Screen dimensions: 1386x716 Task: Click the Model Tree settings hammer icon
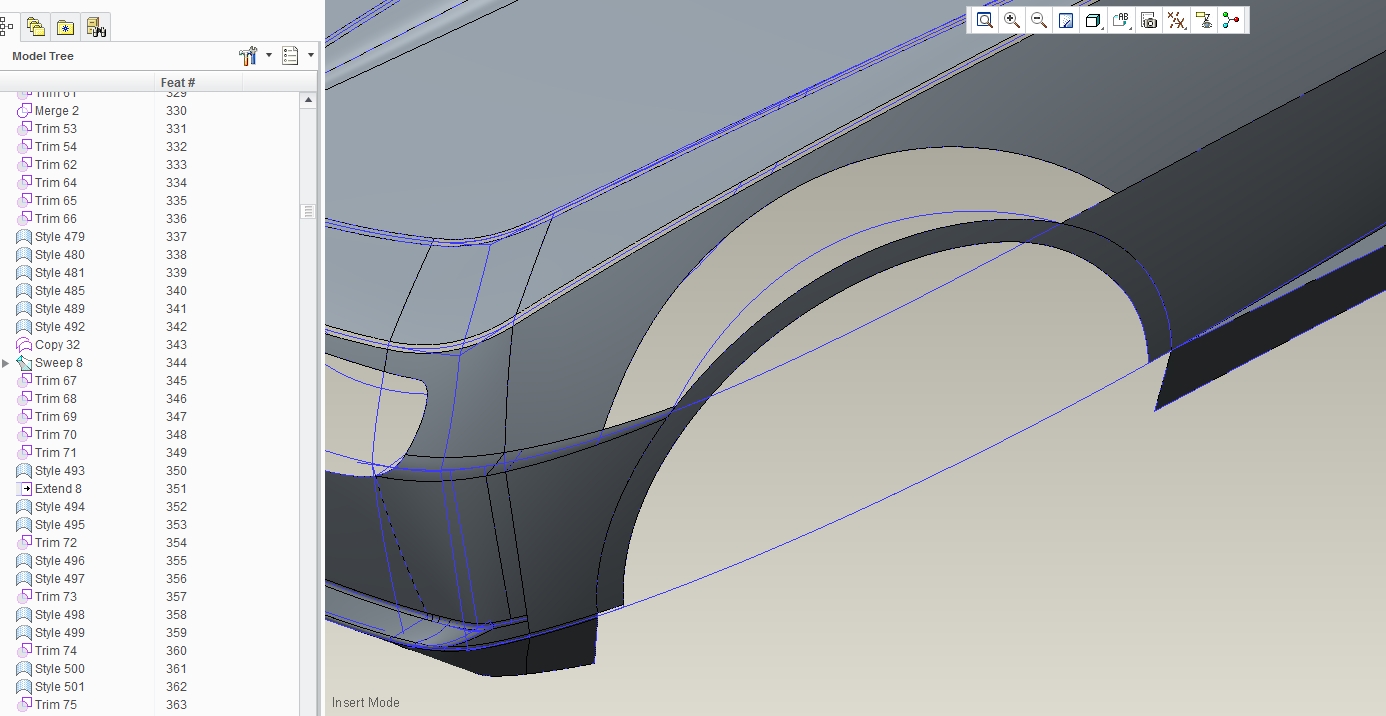click(248, 56)
